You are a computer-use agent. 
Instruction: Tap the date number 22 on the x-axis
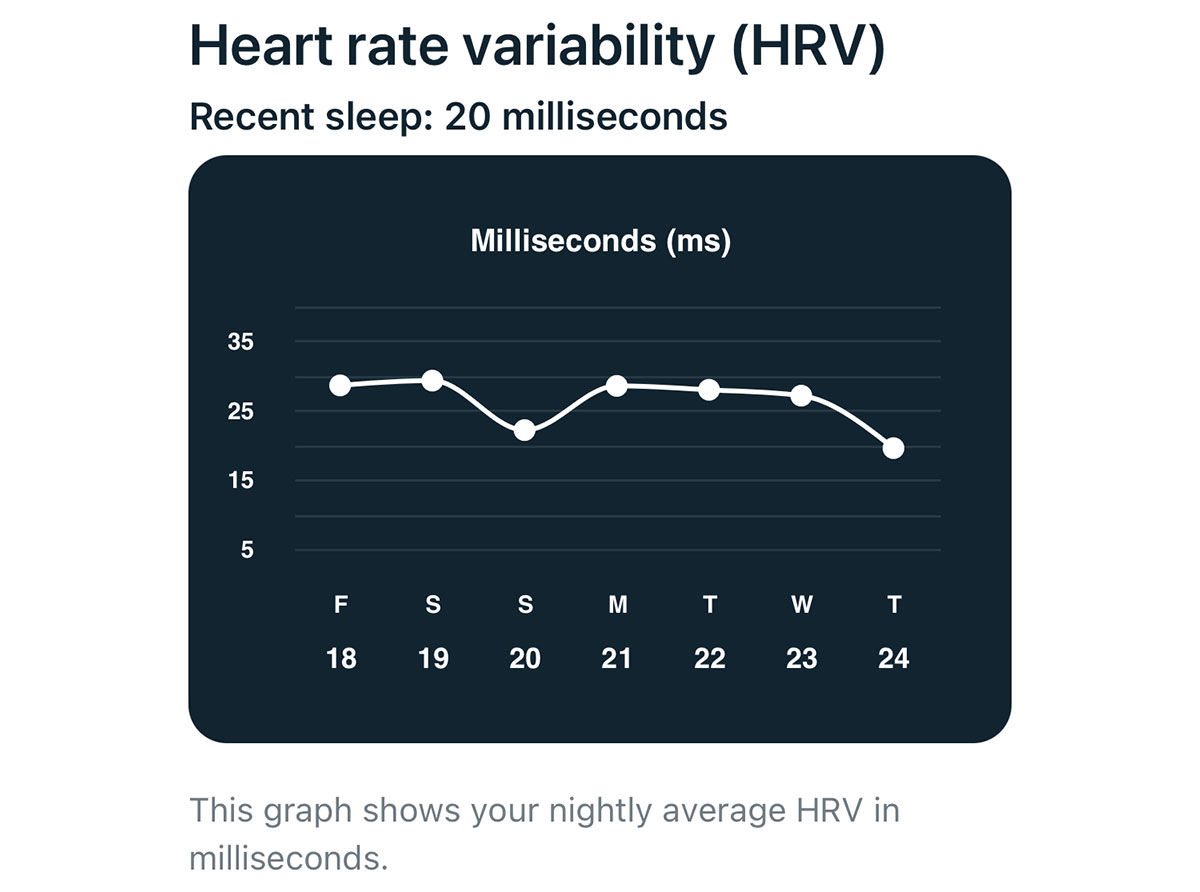(709, 659)
